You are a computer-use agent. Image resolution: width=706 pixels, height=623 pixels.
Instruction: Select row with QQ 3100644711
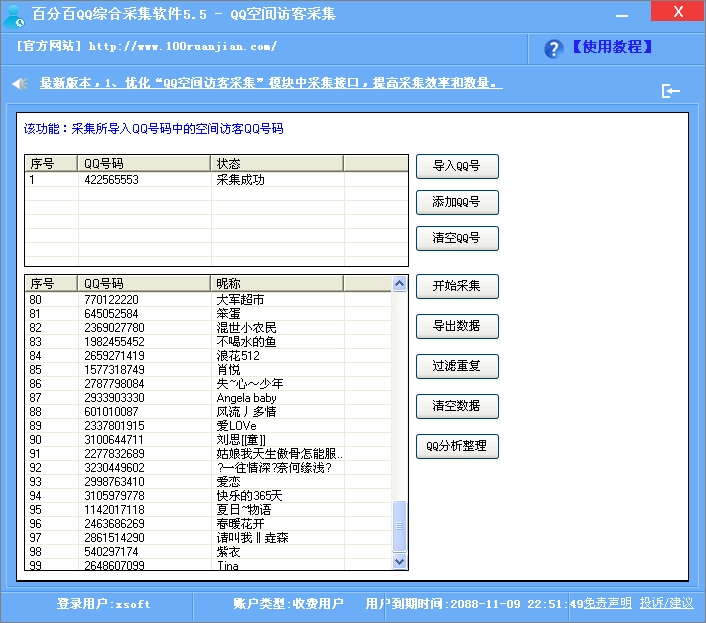pyautogui.click(x=208, y=440)
